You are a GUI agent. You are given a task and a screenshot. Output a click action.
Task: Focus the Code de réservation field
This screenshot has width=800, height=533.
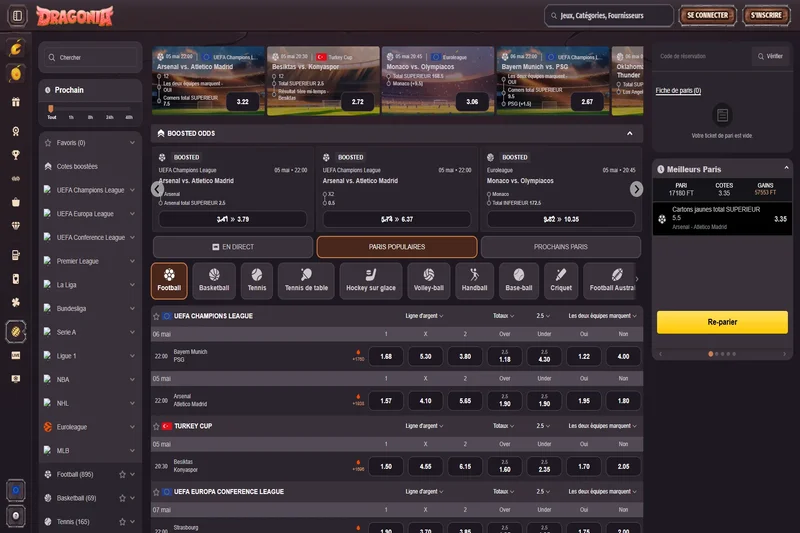pos(702,56)
